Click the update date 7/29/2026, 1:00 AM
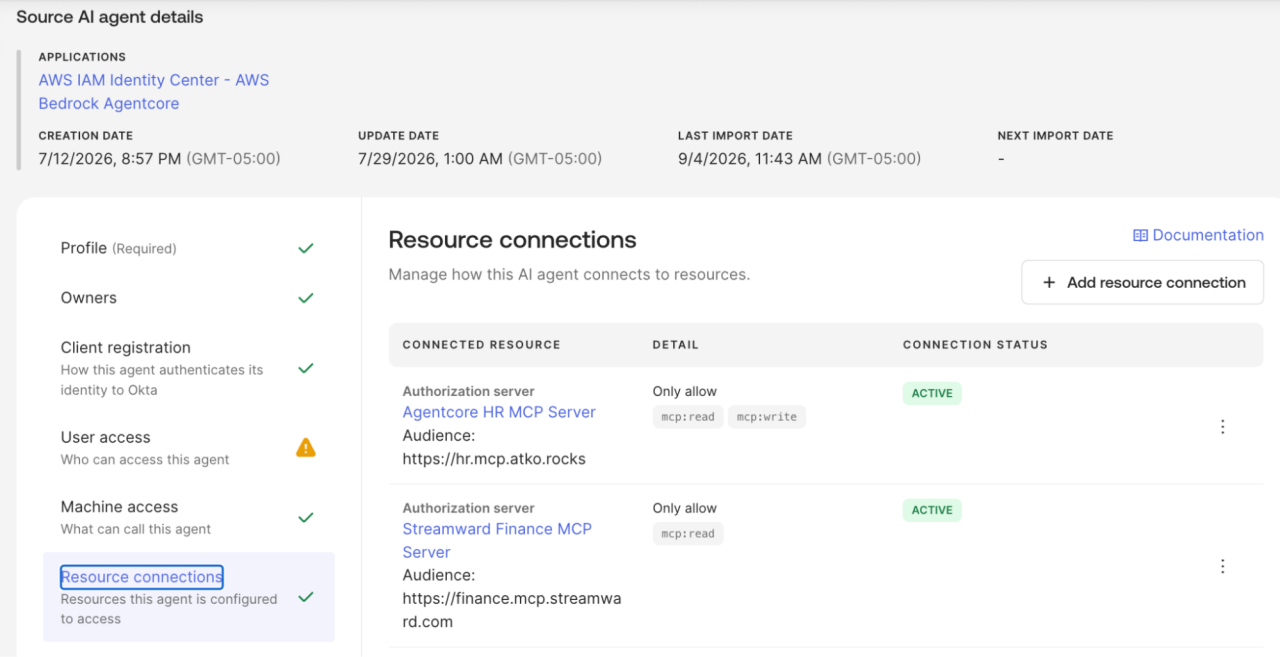Image resolution: width=1280 pixels, height=657 pixels. (x=431, y=158)
